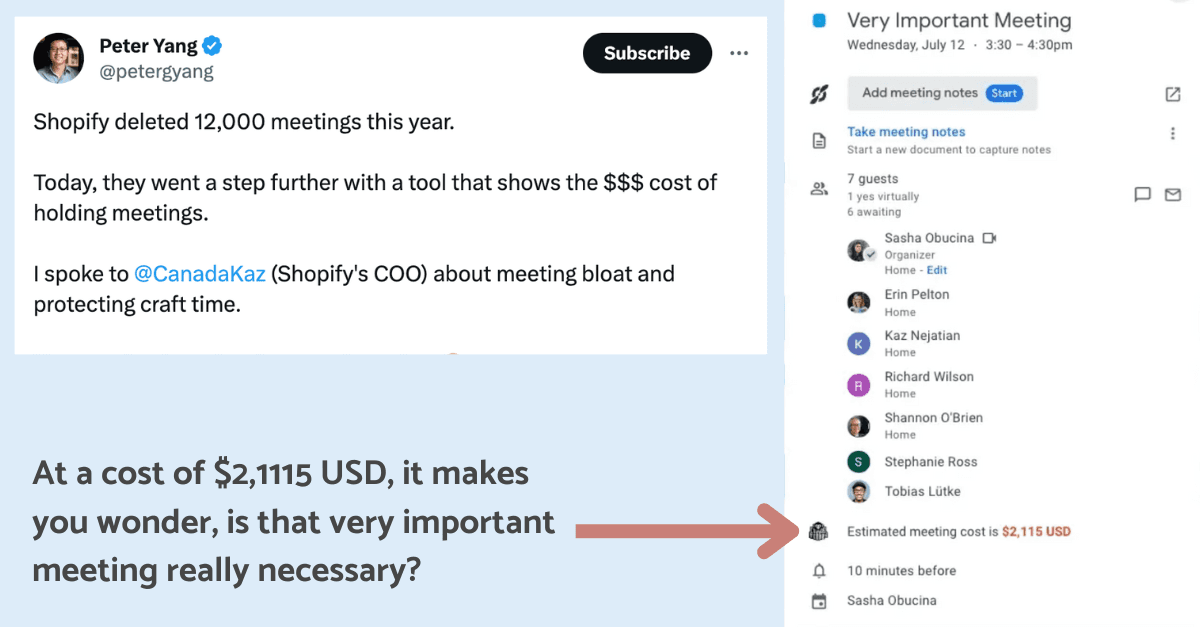1200x627 pixels.
Task: Click the chat with guests icon
Action: click(1143, 195)
